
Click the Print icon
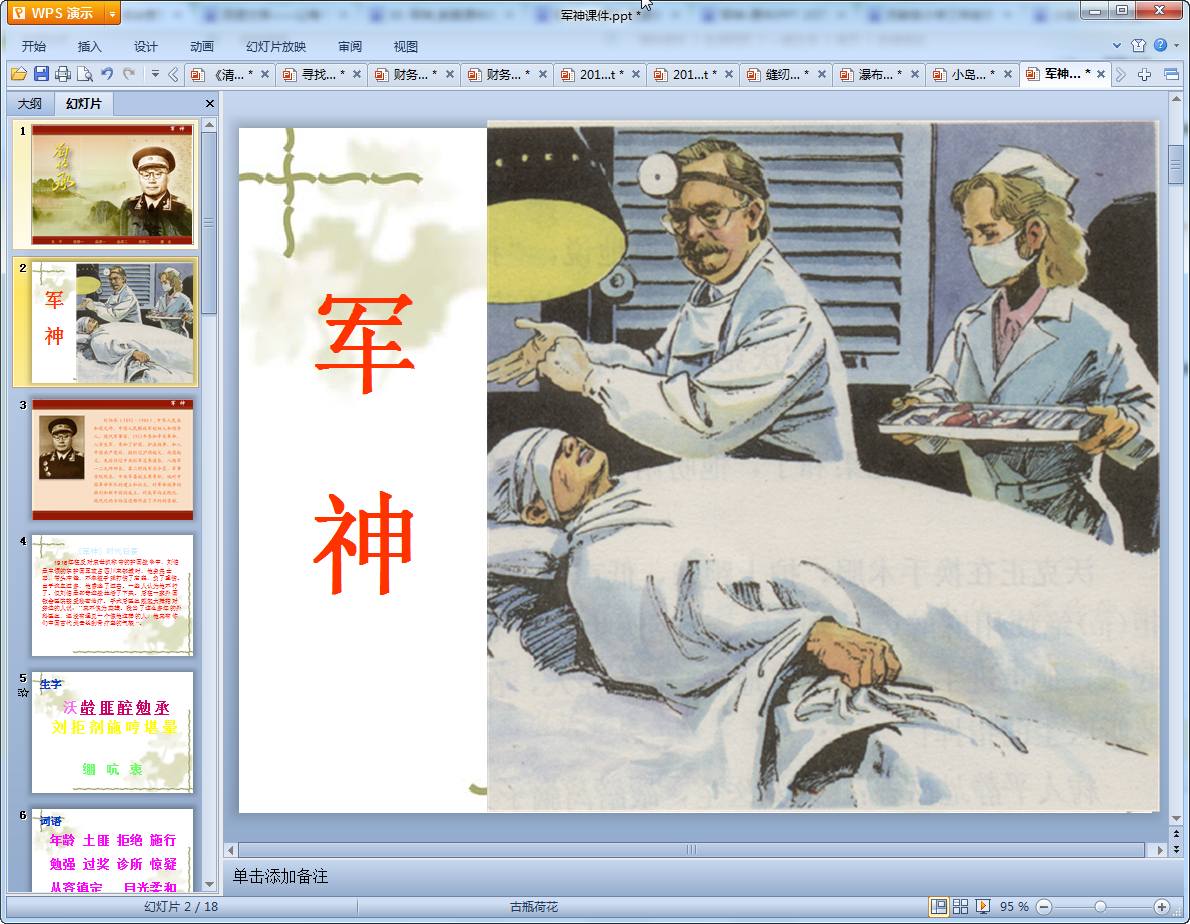click(x=63, y=74)
